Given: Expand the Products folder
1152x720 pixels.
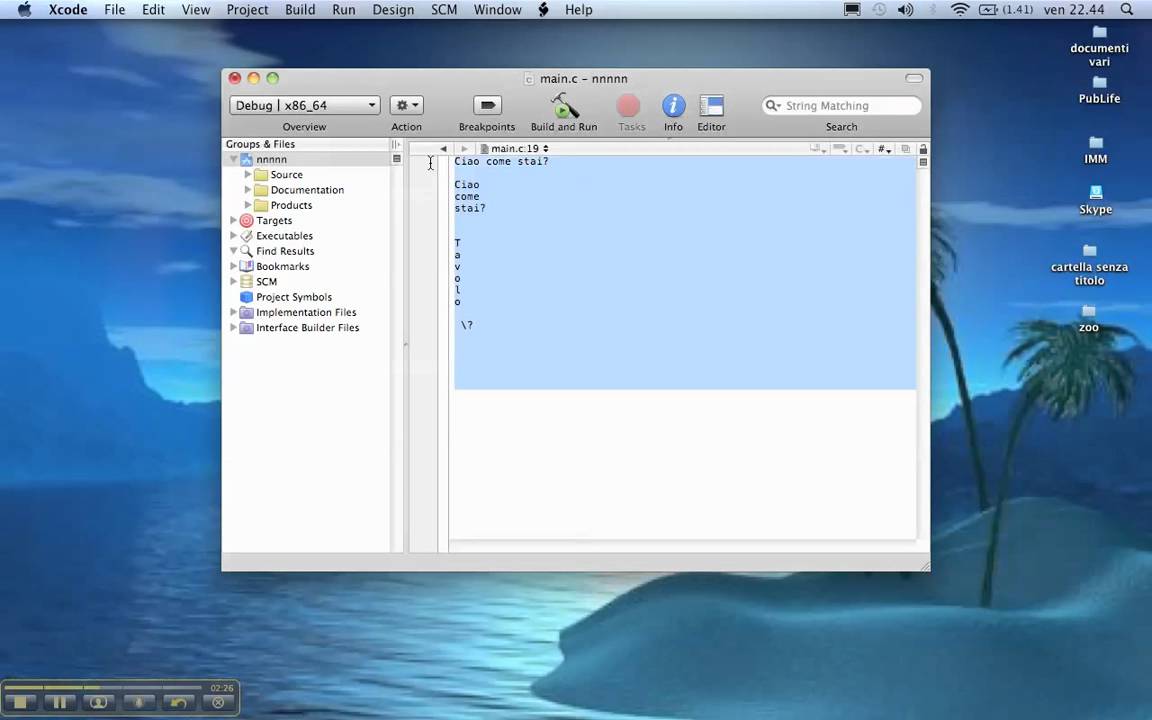Looking at the screenshot, I should pyautogui.click(x=248, y=205).
